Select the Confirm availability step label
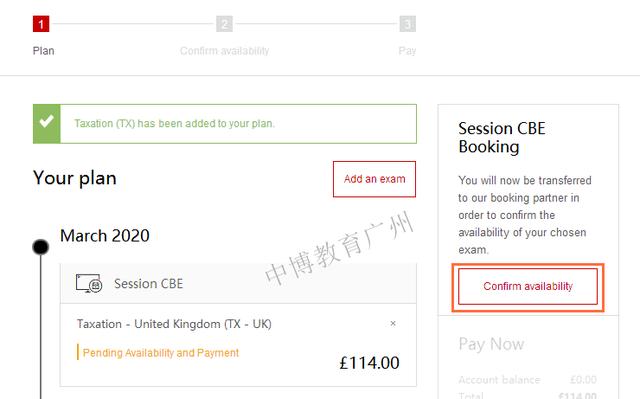The width and height of the screenshot is (640, 399). point(224,51)
